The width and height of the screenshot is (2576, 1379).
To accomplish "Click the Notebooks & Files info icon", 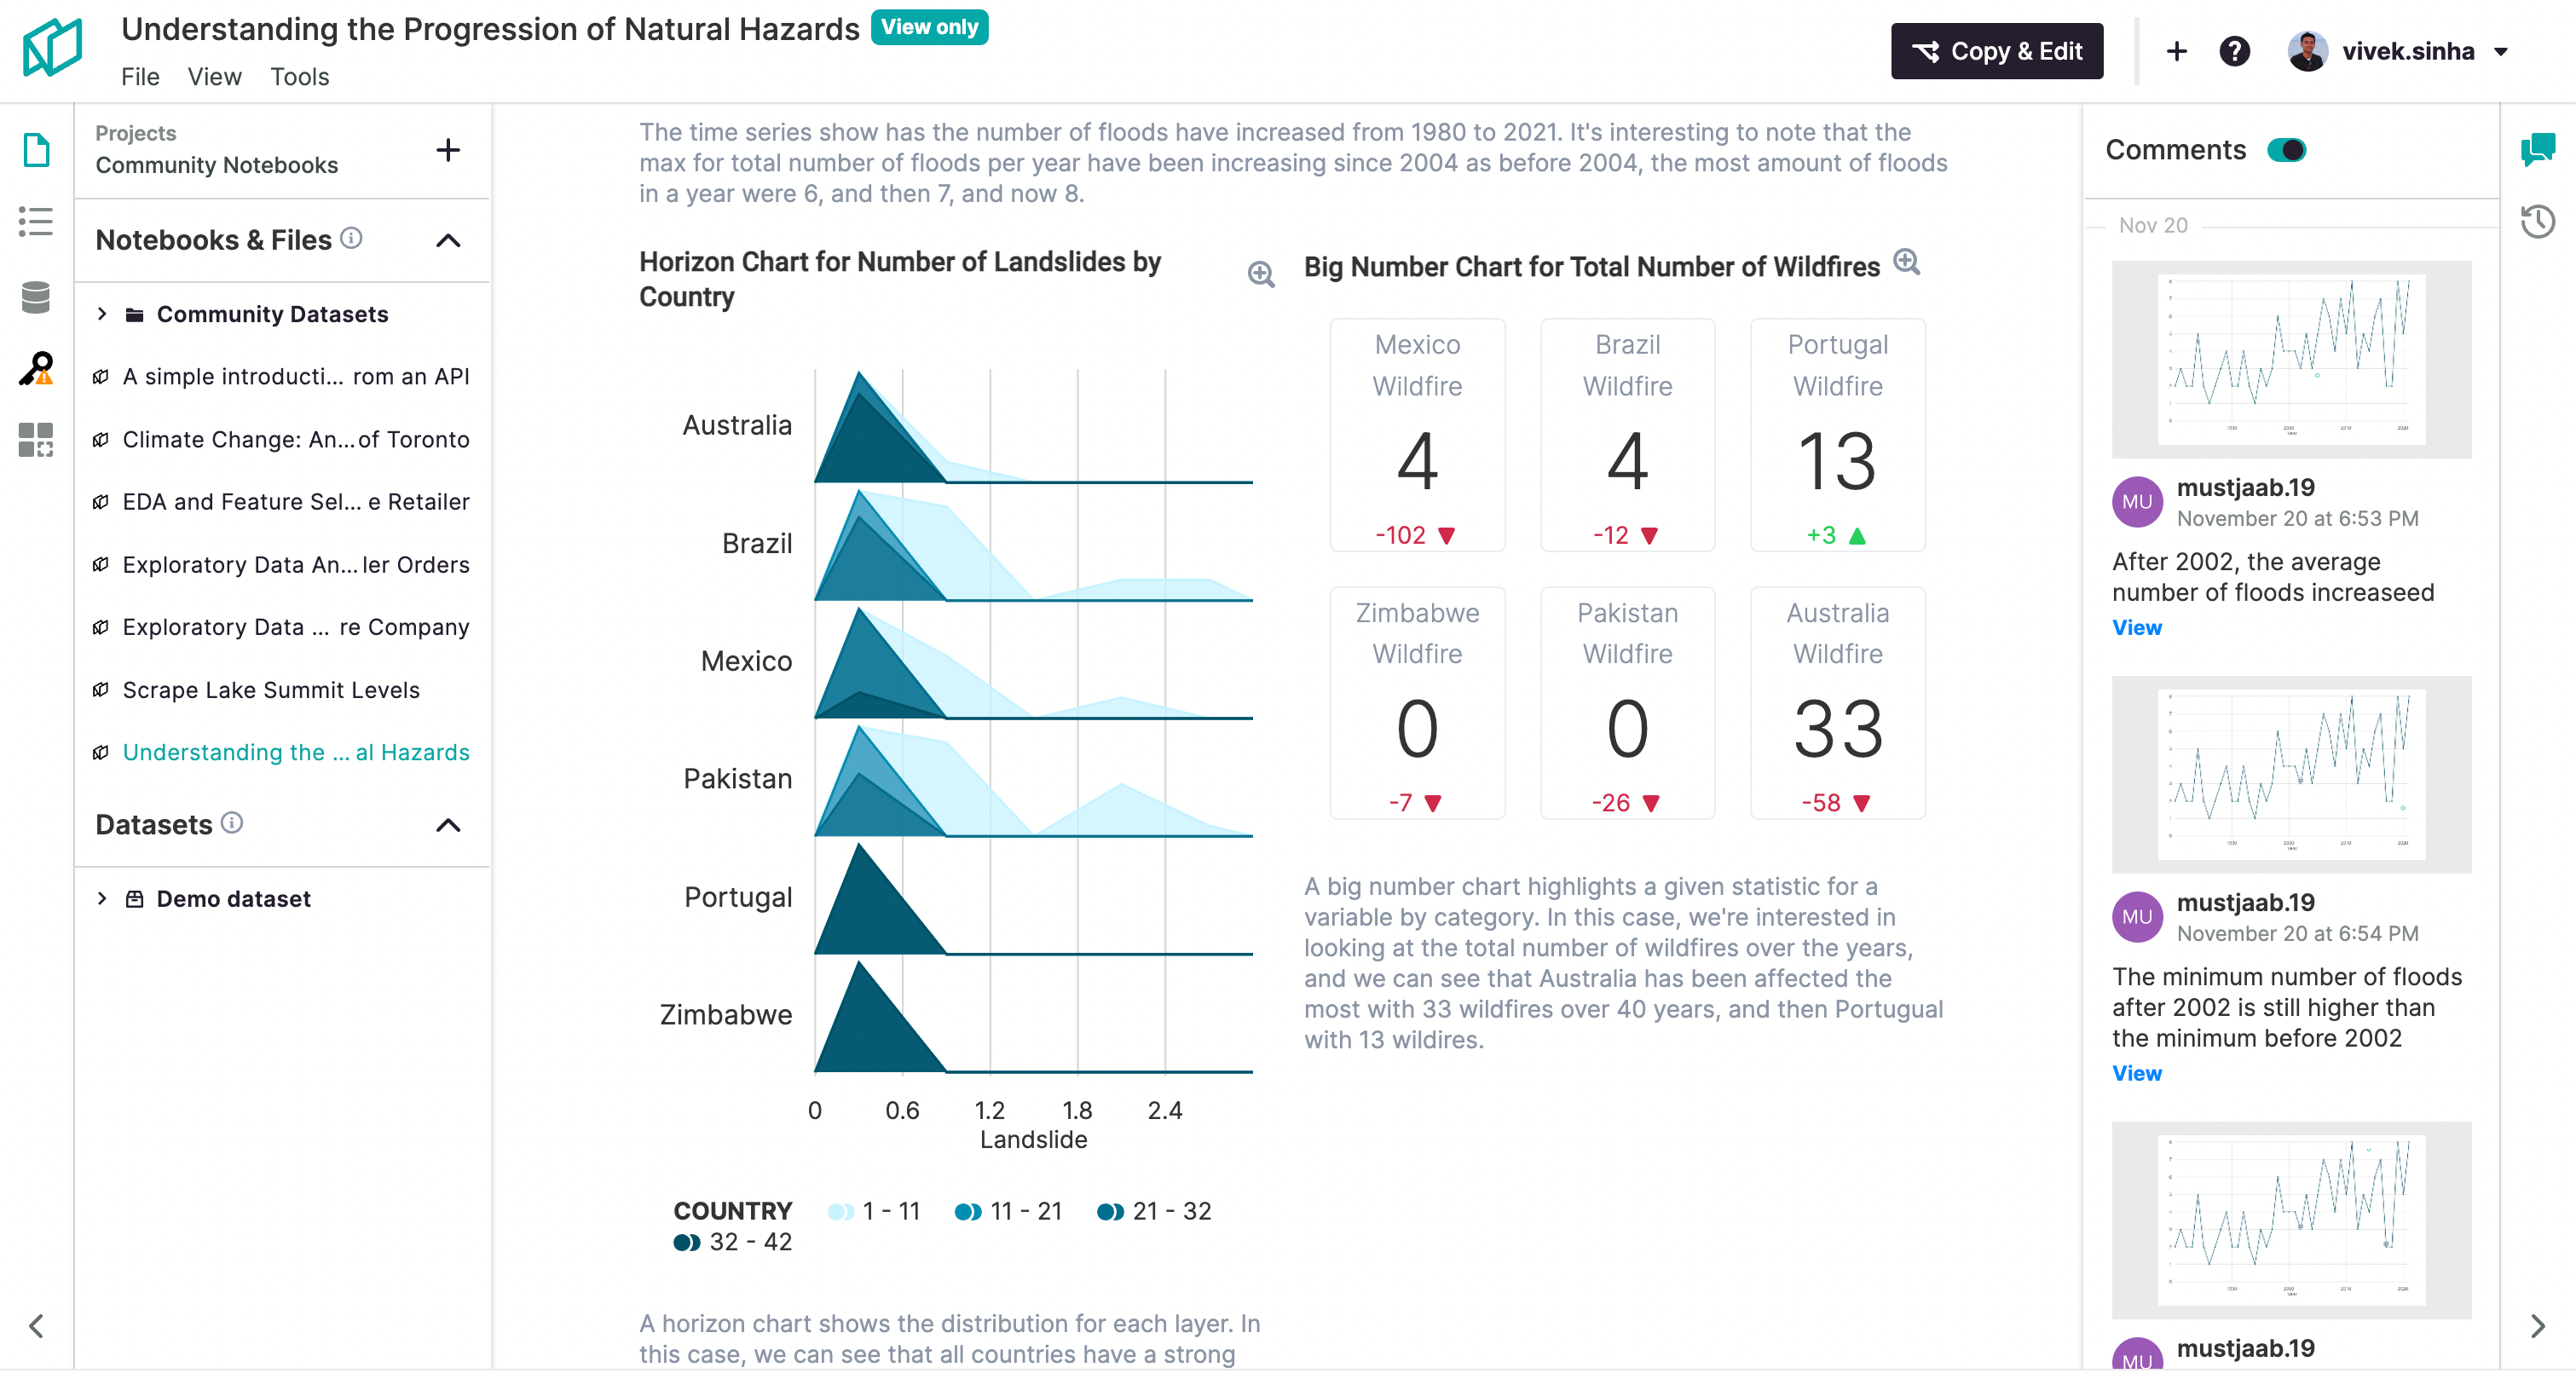I will [351, 239].
